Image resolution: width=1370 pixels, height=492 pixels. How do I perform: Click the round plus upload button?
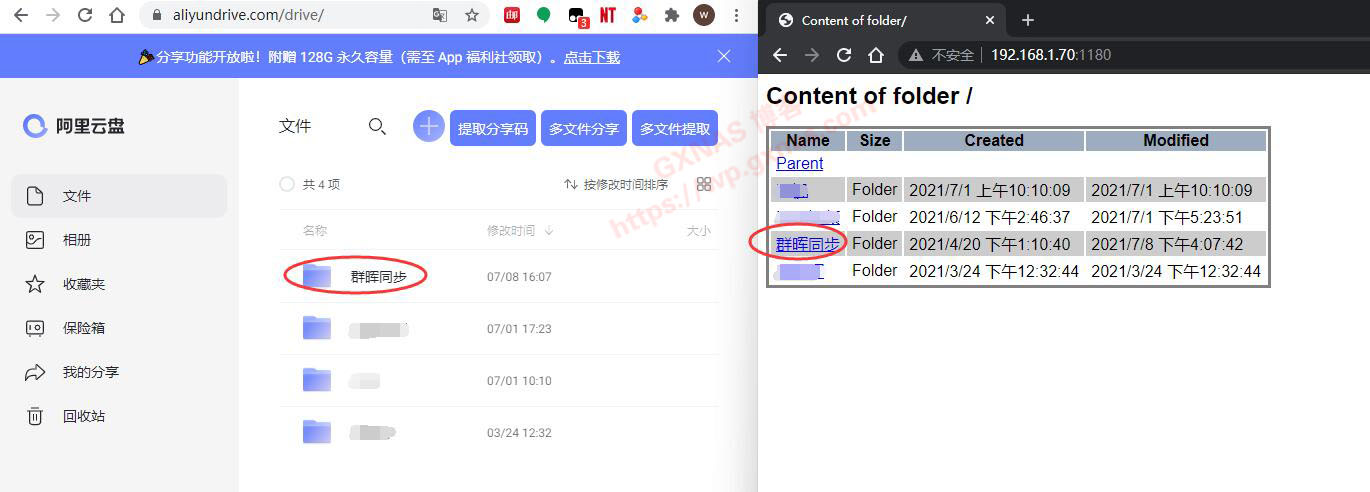click(x=429, y=126)
